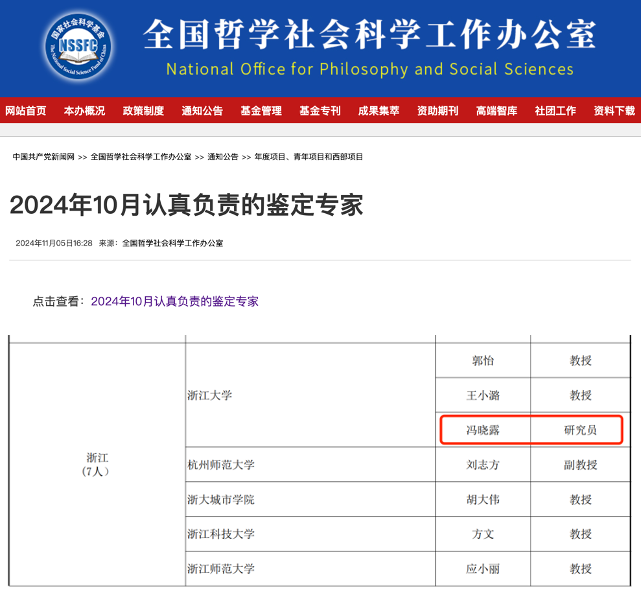Screen dimensions: 642x596
Task: Select 资助期刊 in the navigation bar
Action: coord(438,111)
